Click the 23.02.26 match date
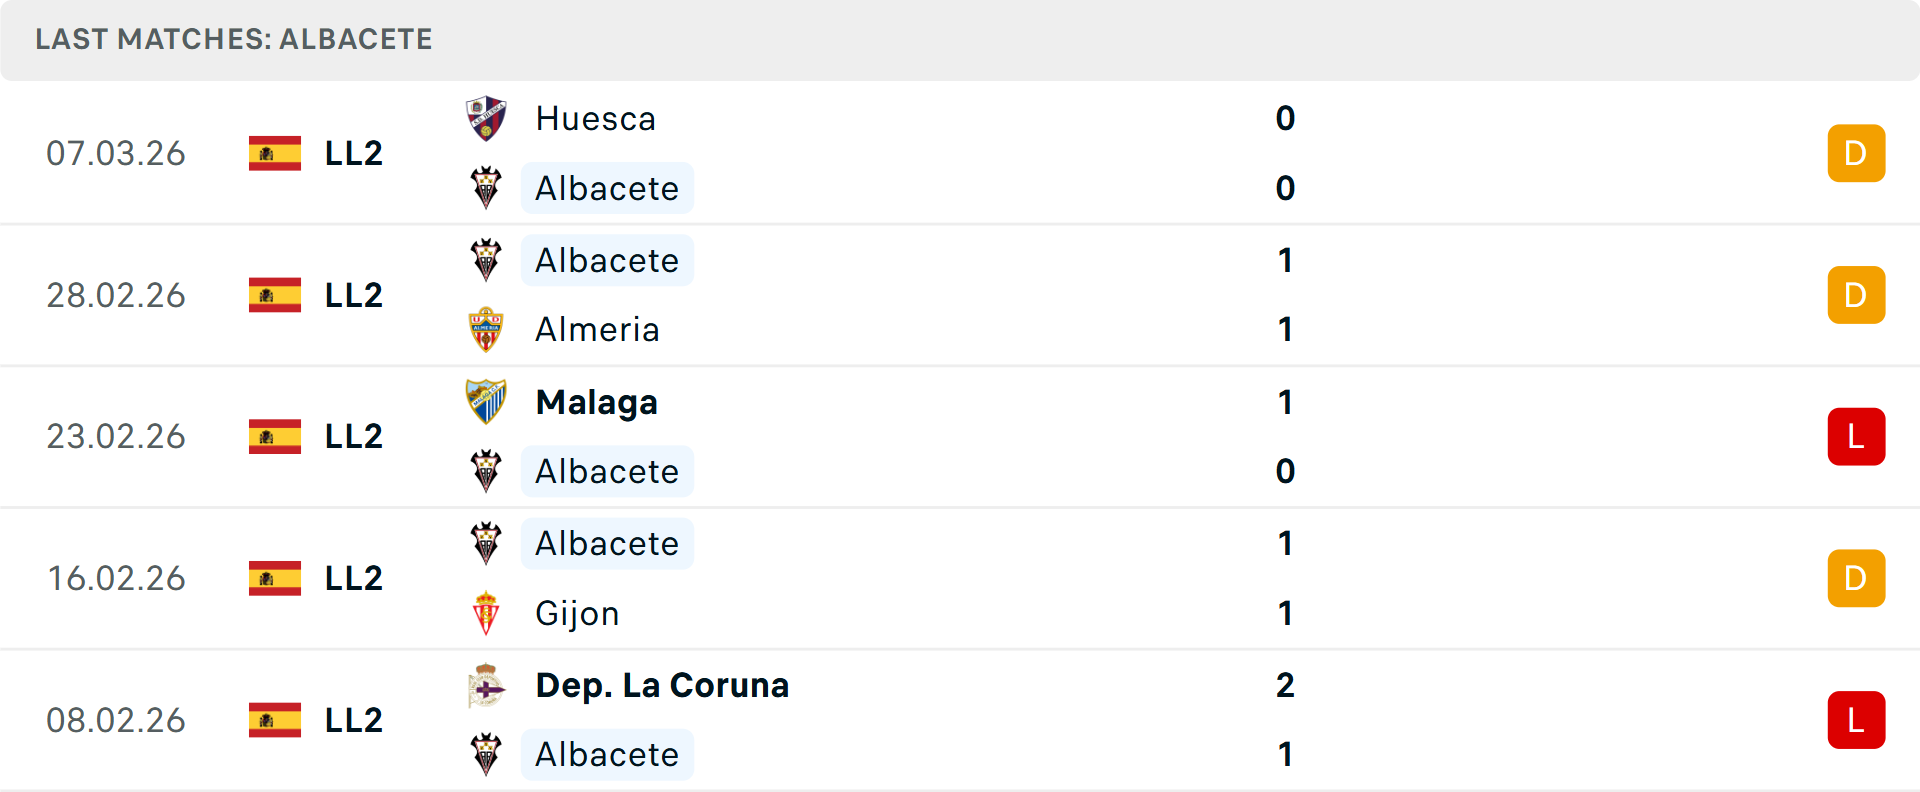 pos(116,437)
